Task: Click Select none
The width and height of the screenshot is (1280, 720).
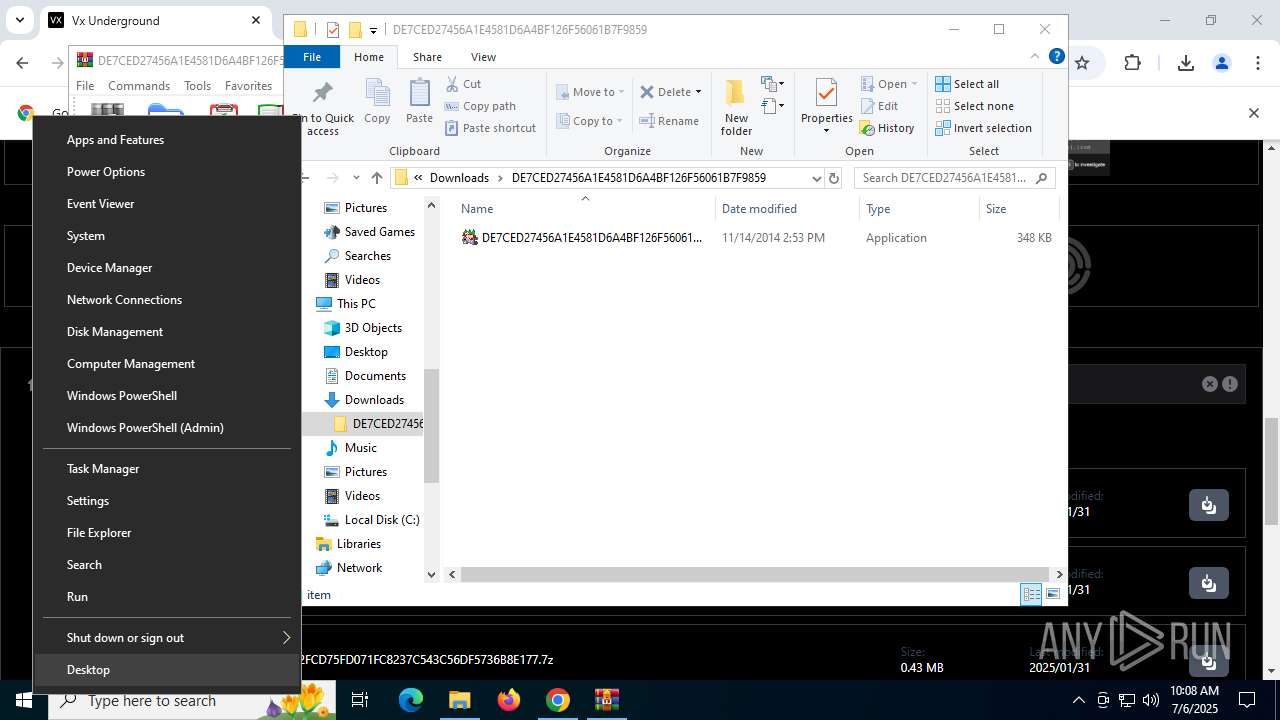Action: pyautogui.click(x=974, y=106)
